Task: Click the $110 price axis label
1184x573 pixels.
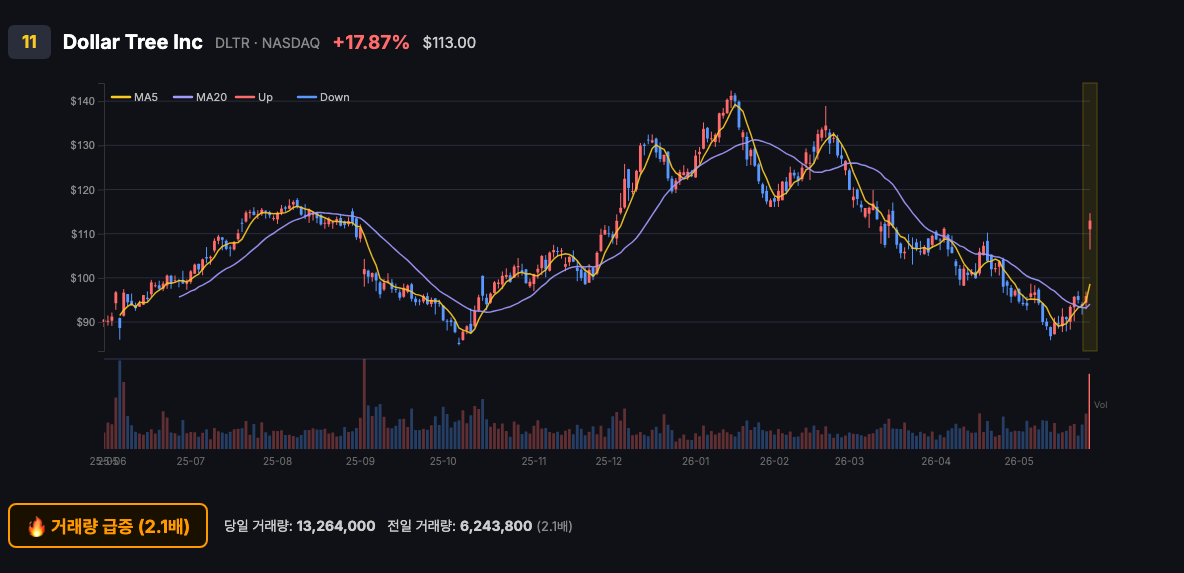Action: [x=81, y=234]
